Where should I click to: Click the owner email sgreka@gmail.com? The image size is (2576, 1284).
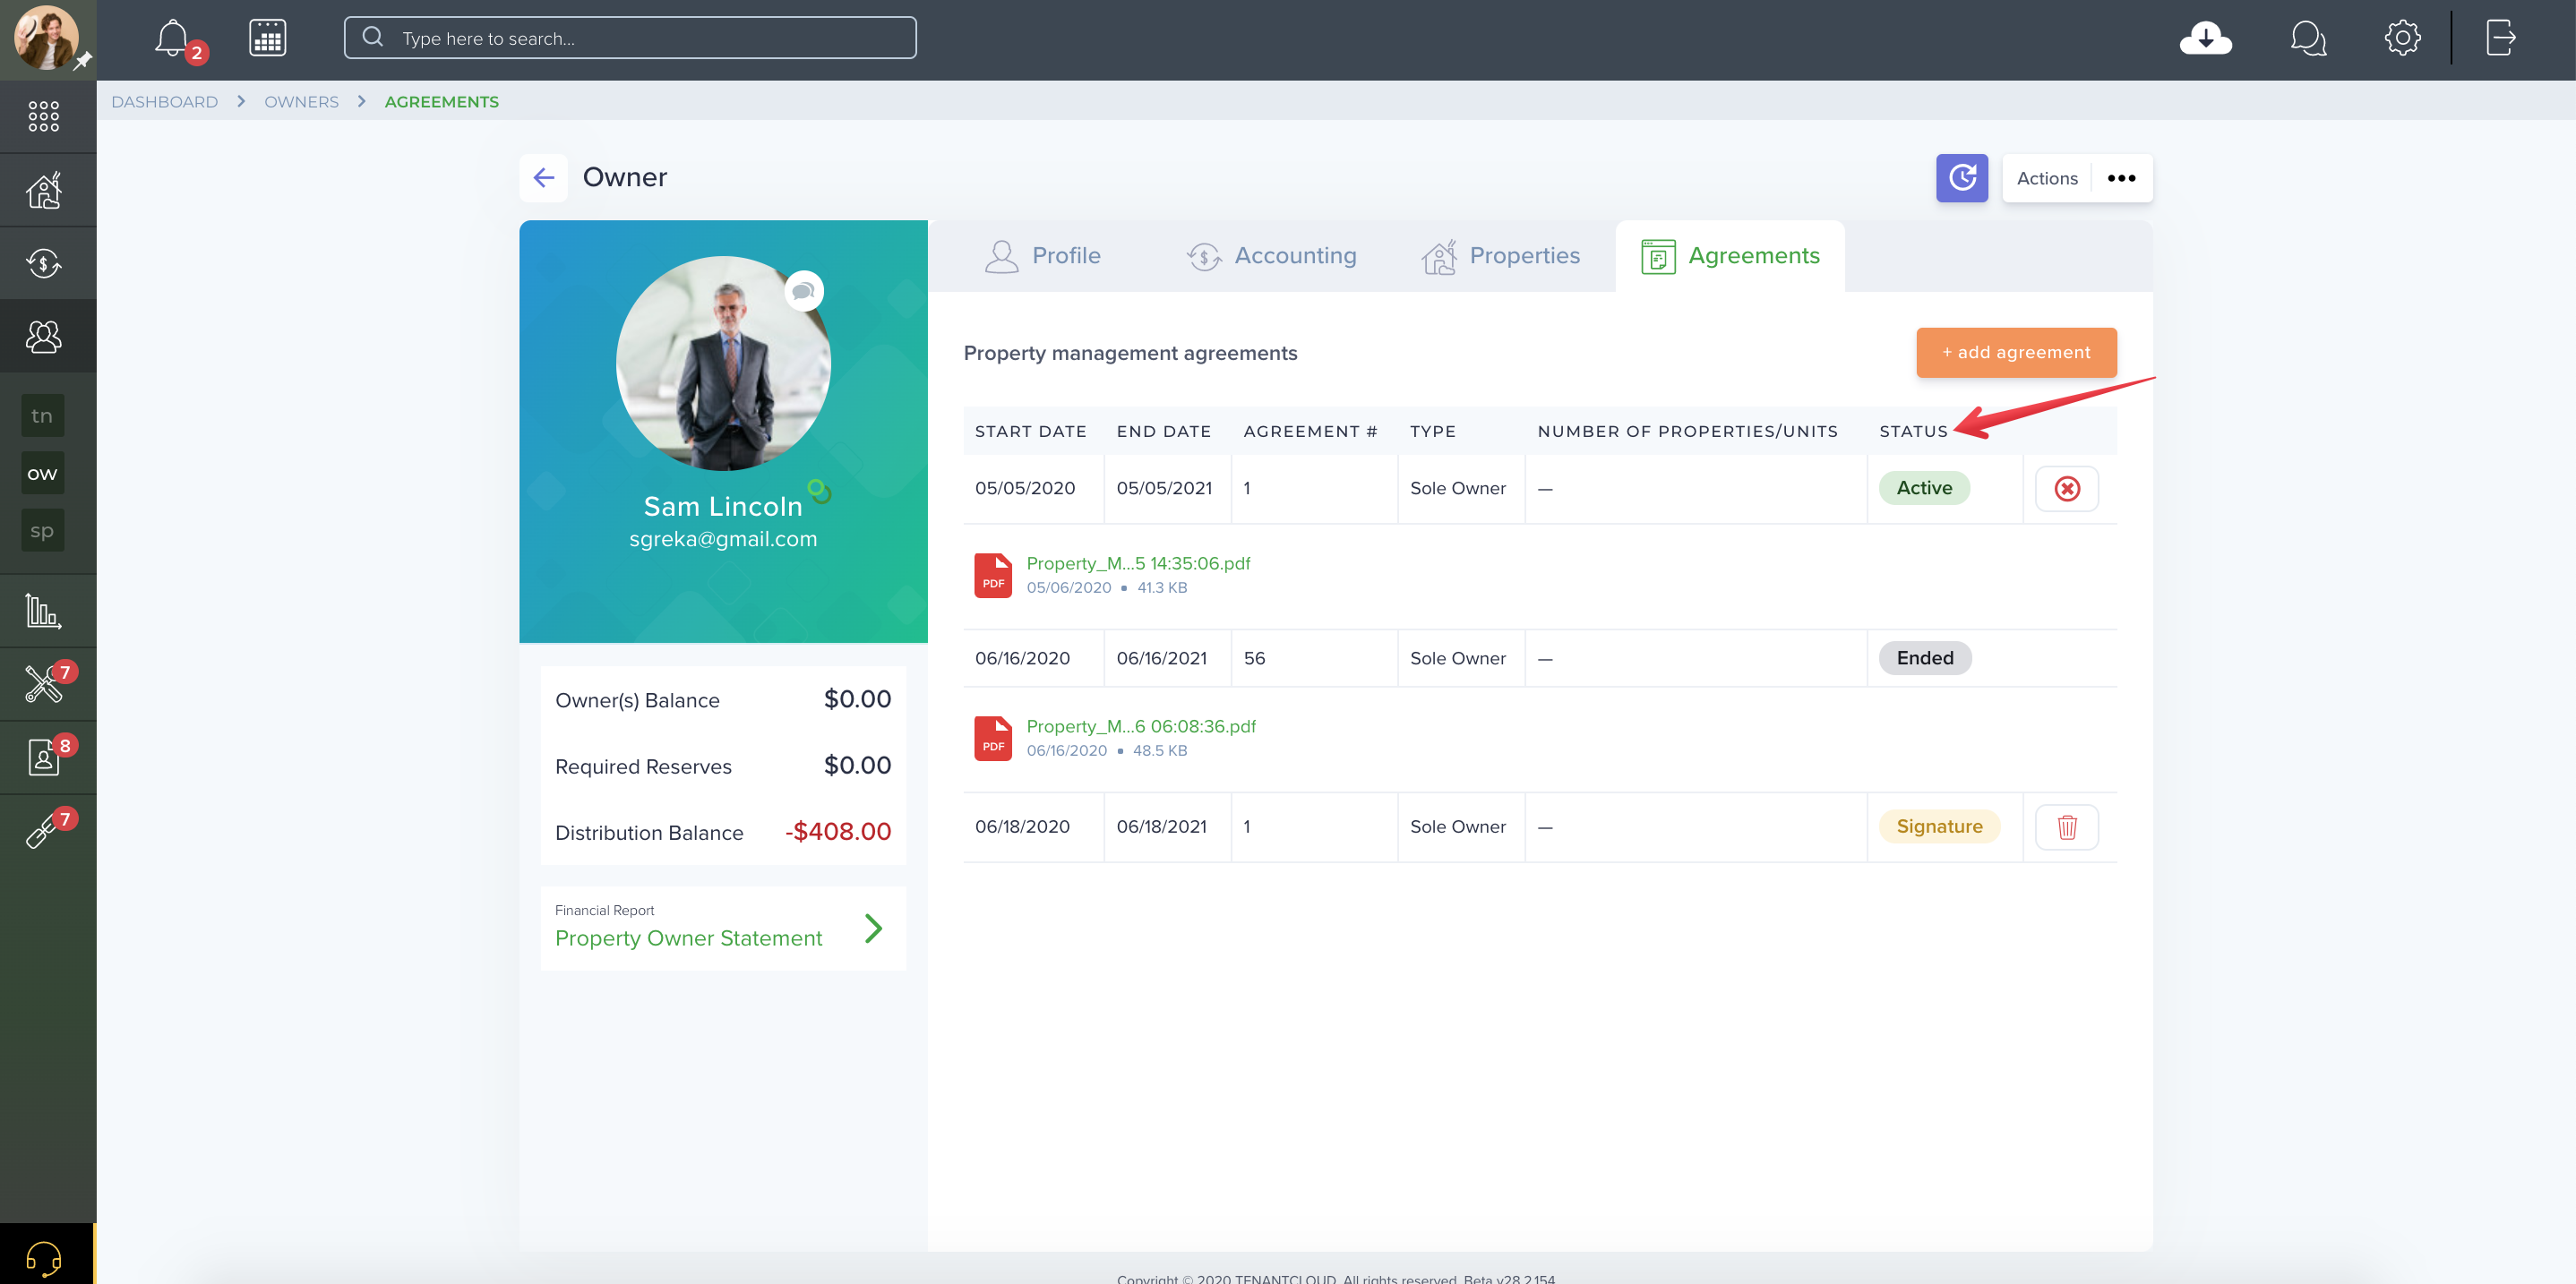723,539
